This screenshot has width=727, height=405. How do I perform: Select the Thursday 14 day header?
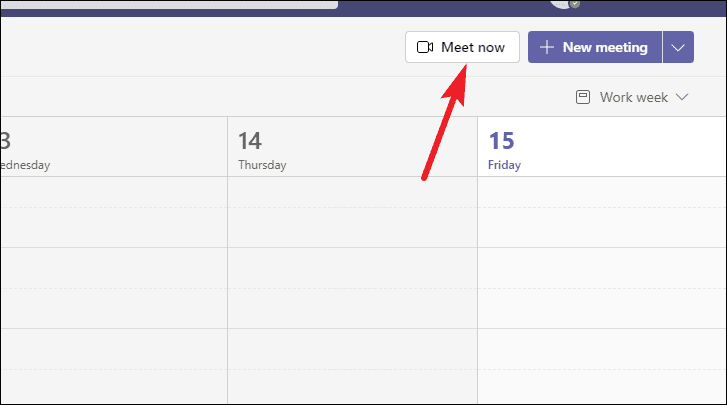click(352, 147)
